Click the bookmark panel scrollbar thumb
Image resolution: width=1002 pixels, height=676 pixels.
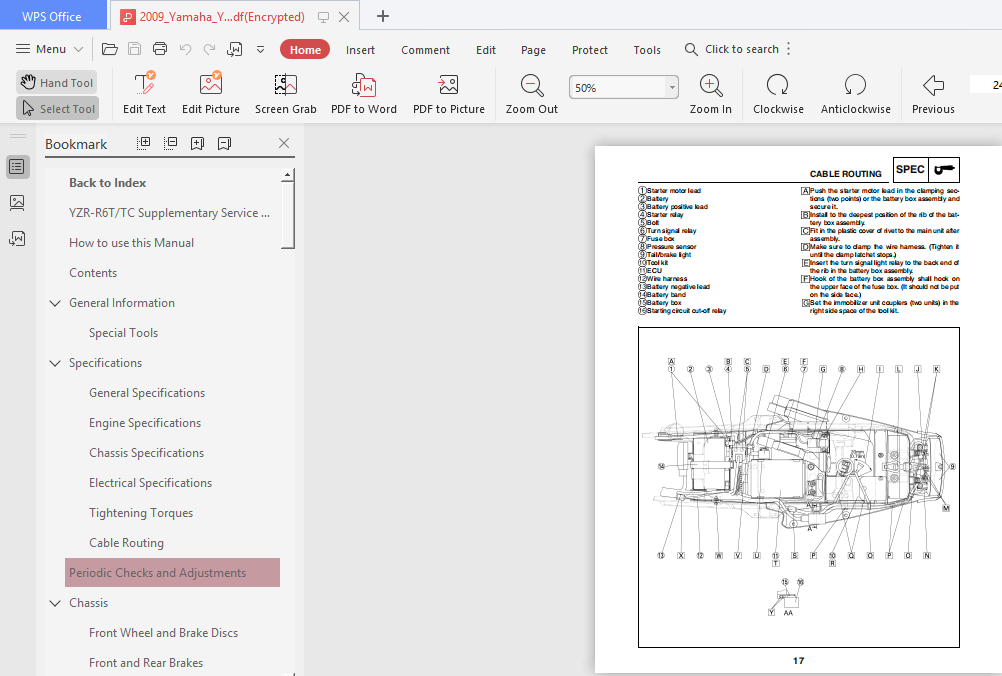pos(288,215)
